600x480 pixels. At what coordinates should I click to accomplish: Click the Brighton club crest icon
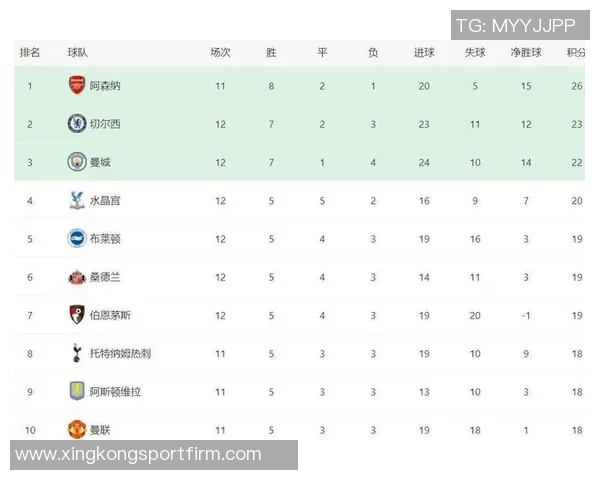pos(77,238)
